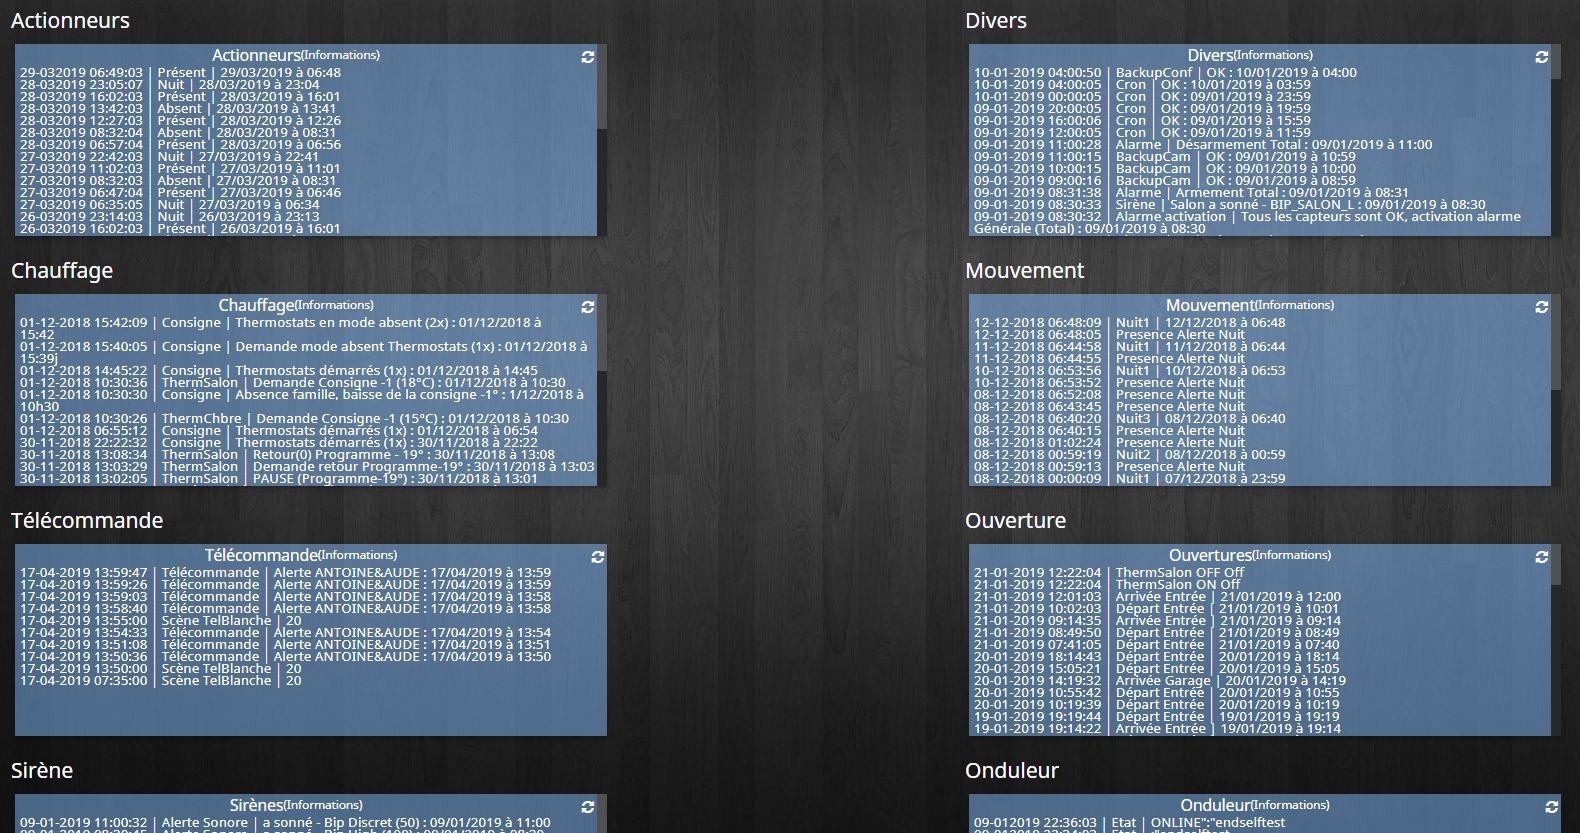Image resolution: width=1580 pixels, height=833 pixels.
Task: Refresh the Actionneurs log widget
Action: tap(588, 57)
